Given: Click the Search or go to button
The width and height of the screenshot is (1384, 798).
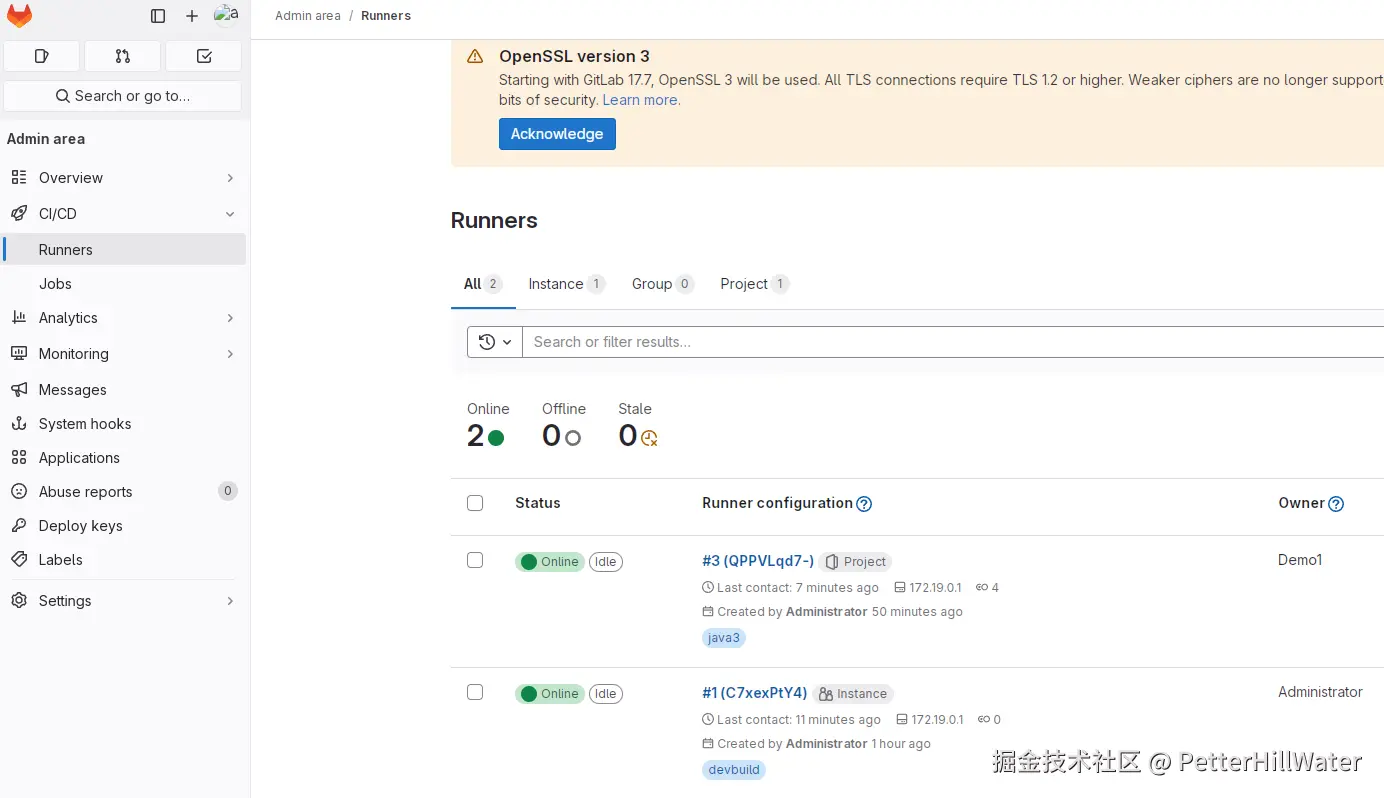Looking at the screenshot, I should coord(123,96).
